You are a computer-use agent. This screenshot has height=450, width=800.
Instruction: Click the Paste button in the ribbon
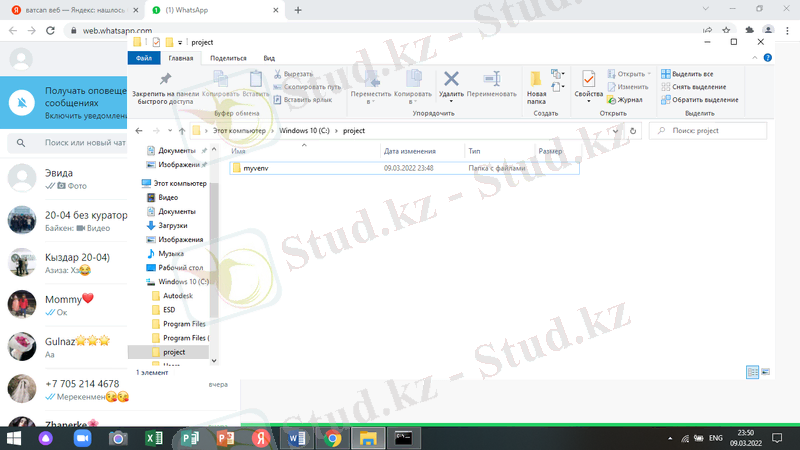pyautogui.click(x=256, y=84)
